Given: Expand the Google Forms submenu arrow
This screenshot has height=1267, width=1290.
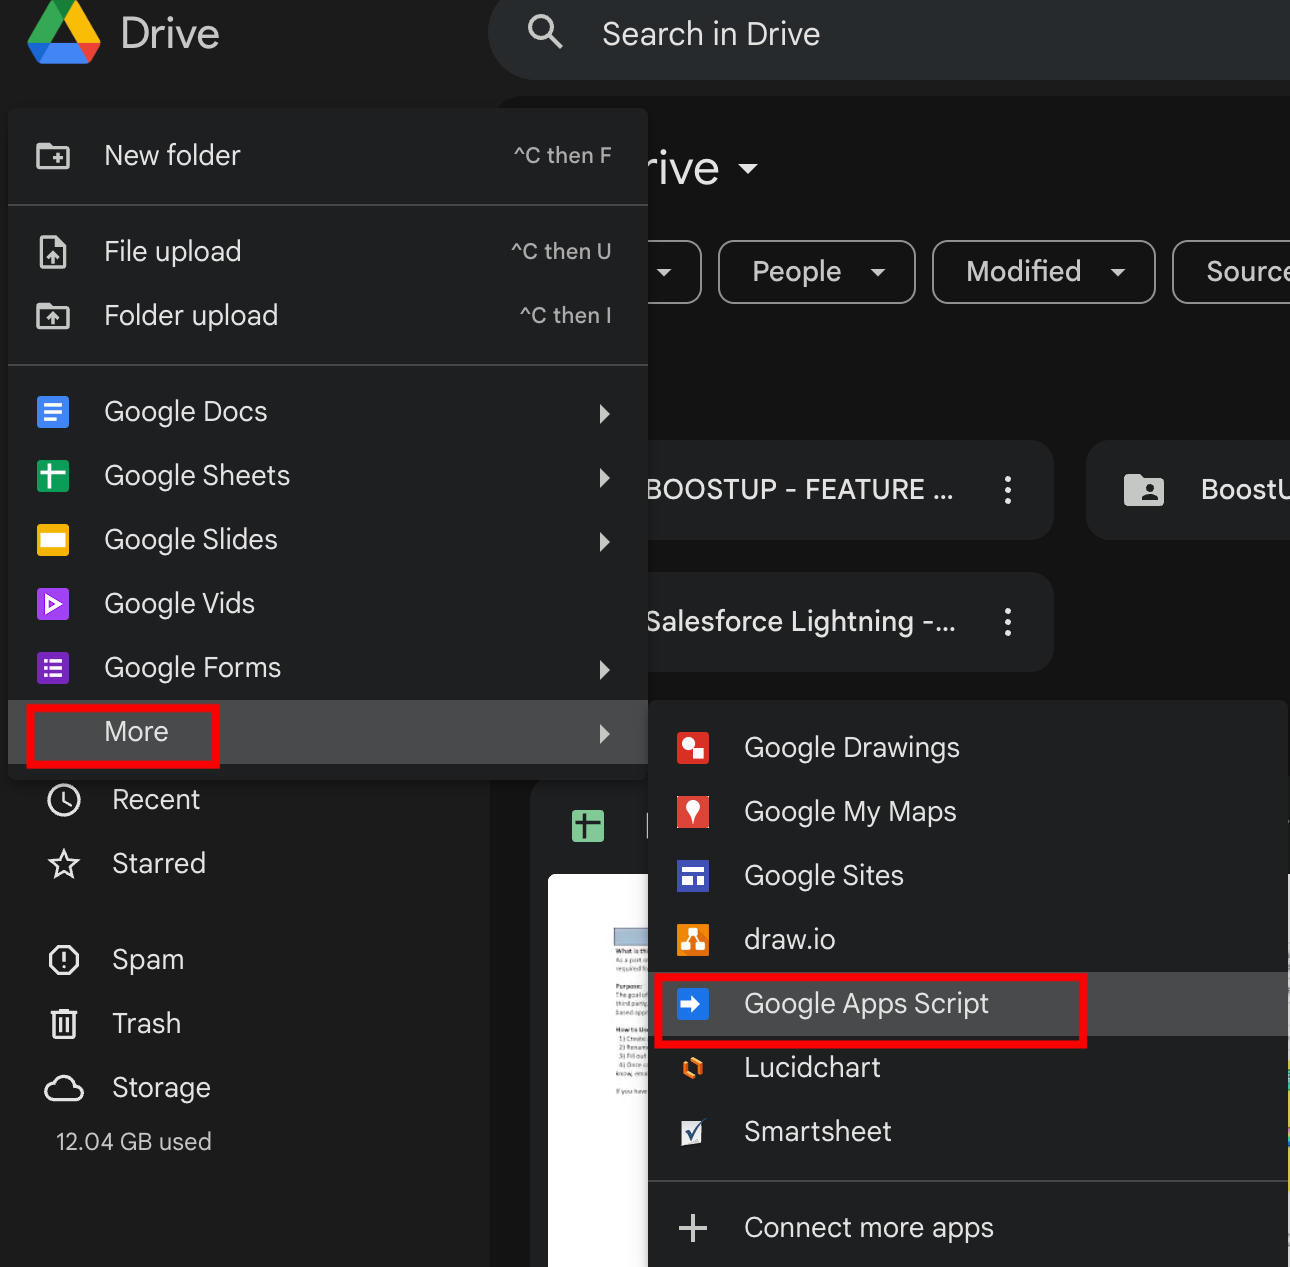Looking at the screenshot, I should 604,669.
